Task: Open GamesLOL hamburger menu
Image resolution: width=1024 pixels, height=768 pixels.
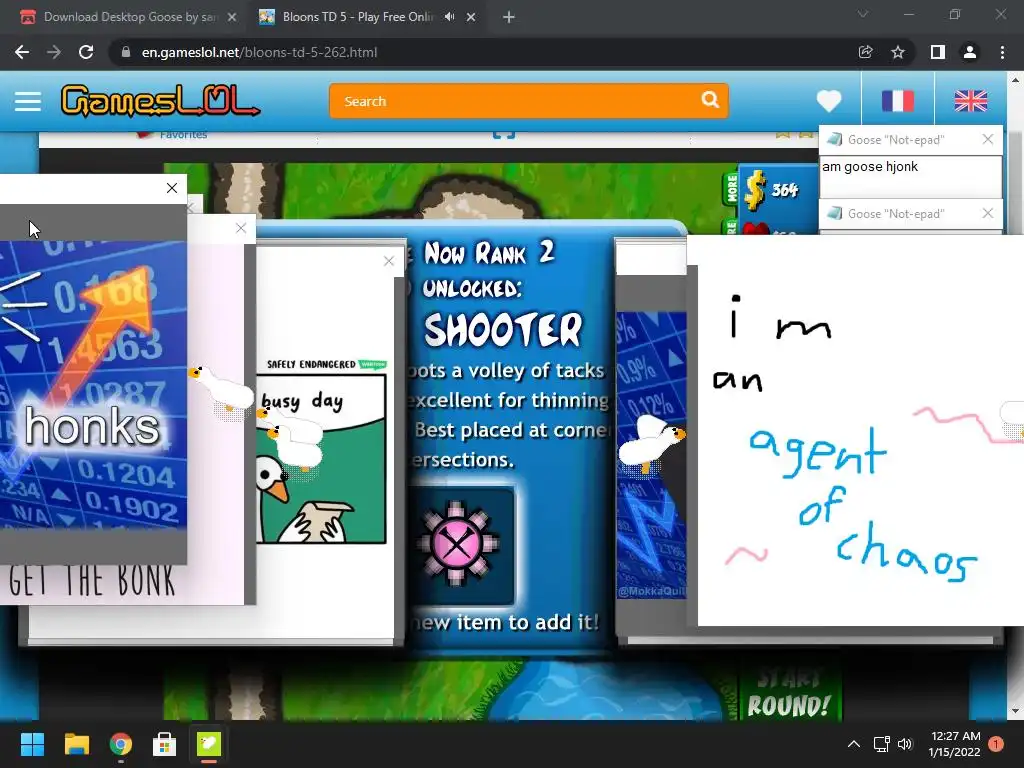Action: pos(27,101)
